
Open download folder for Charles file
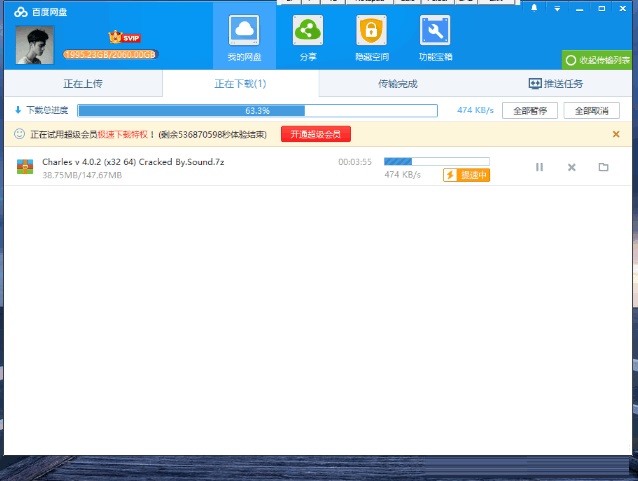603,167
